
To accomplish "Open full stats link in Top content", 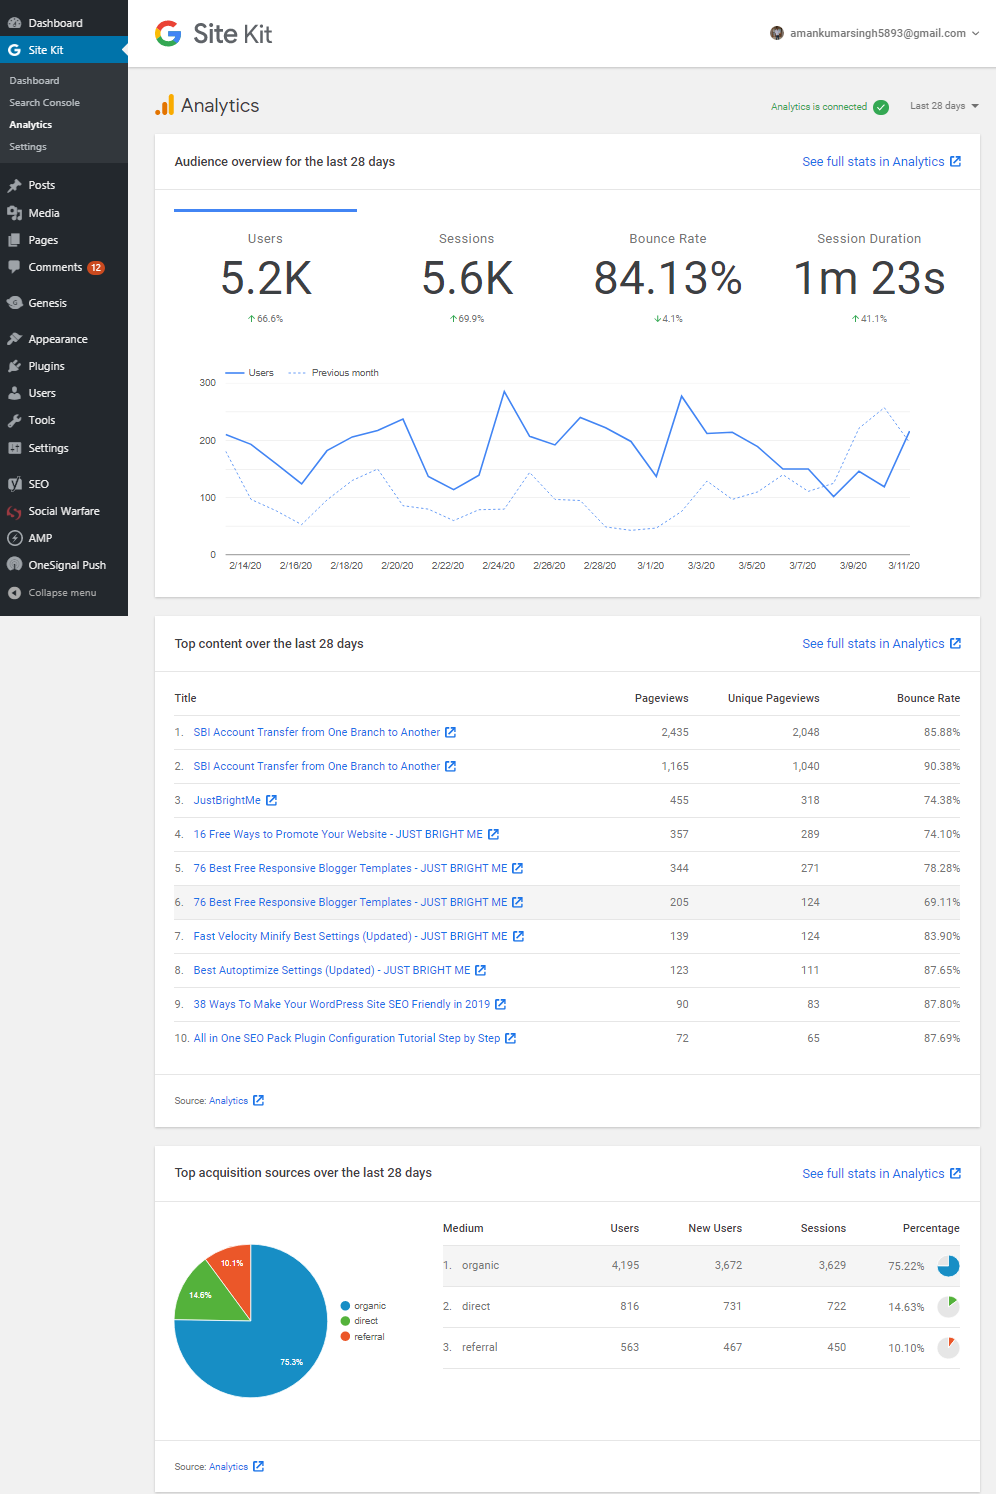I will (x=881, y=643).
